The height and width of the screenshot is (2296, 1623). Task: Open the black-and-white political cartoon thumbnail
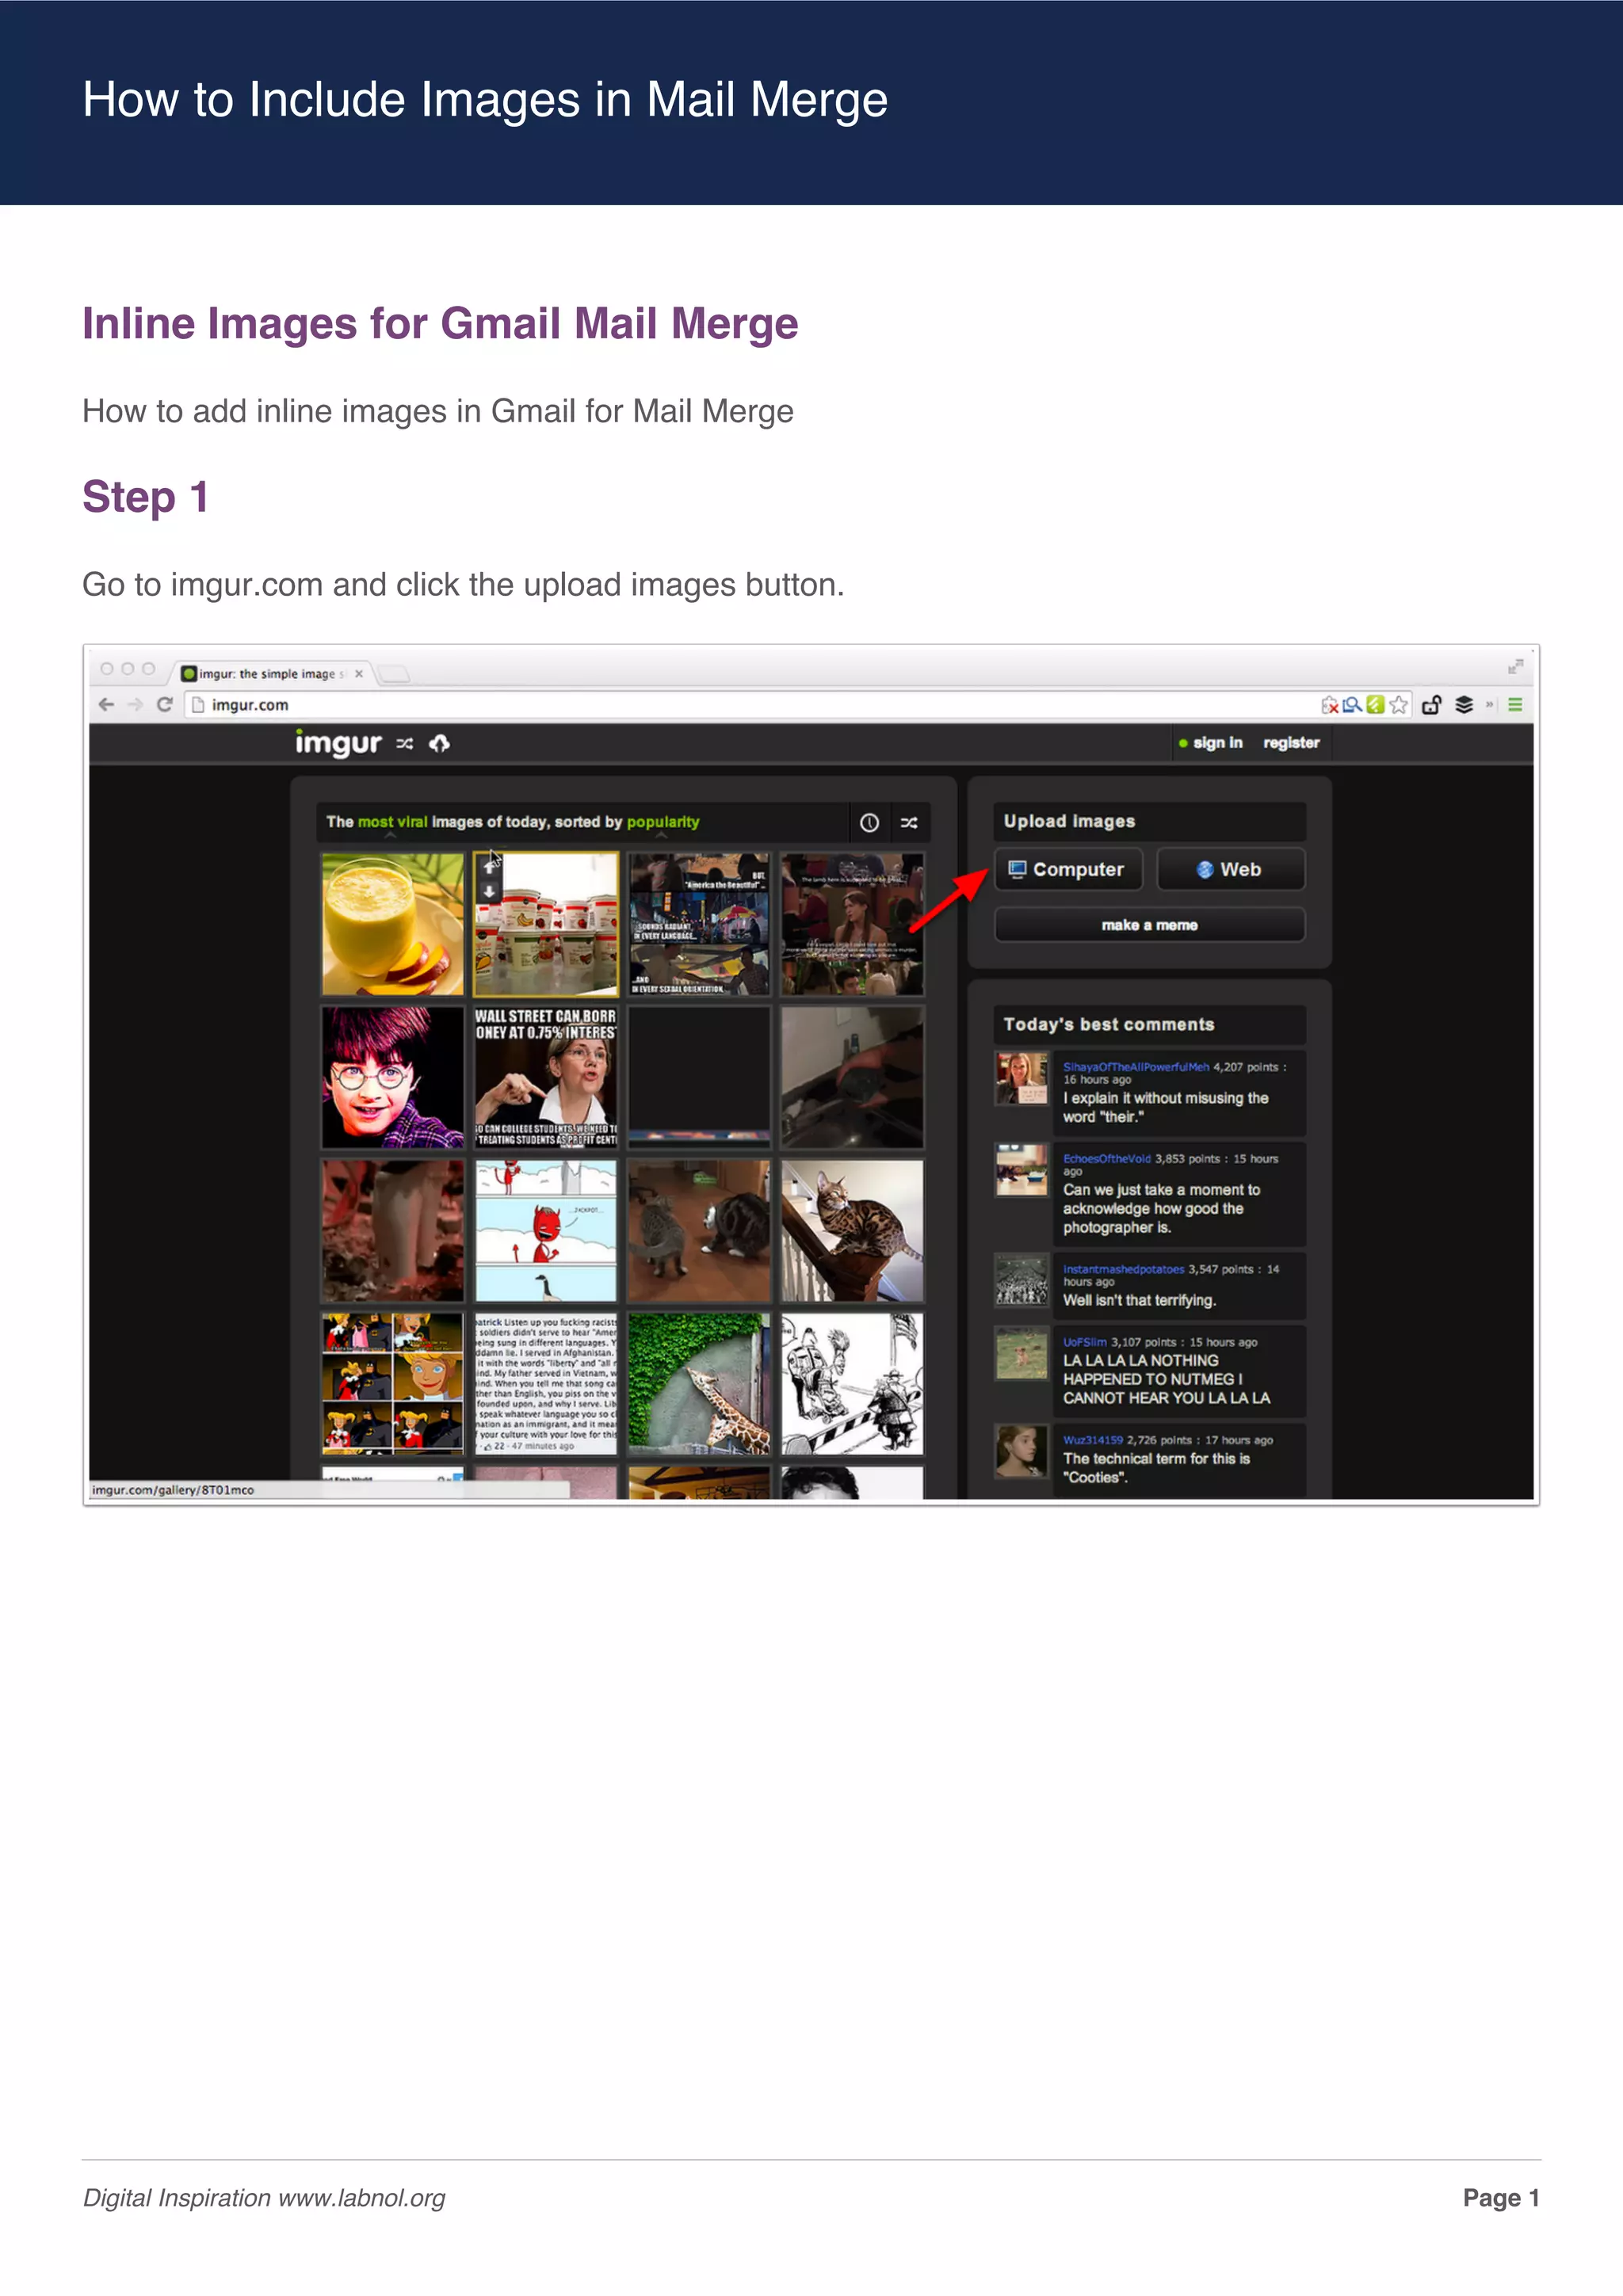[x=852, y=1384]
